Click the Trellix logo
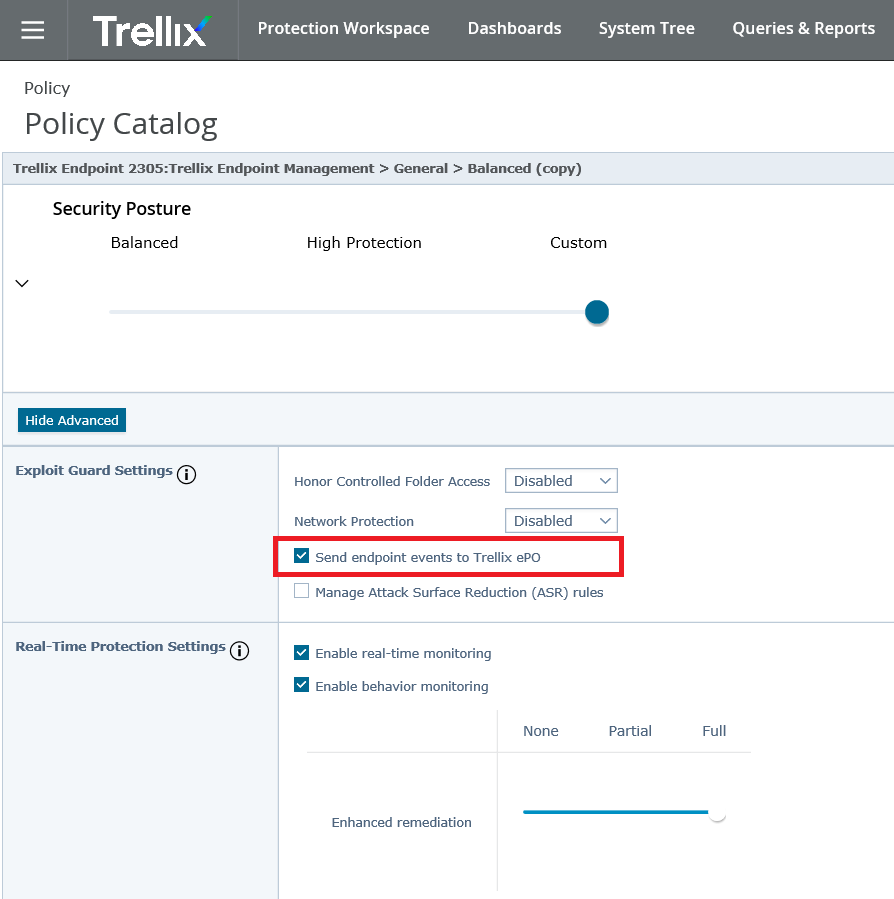 click(x=152, y=31)
